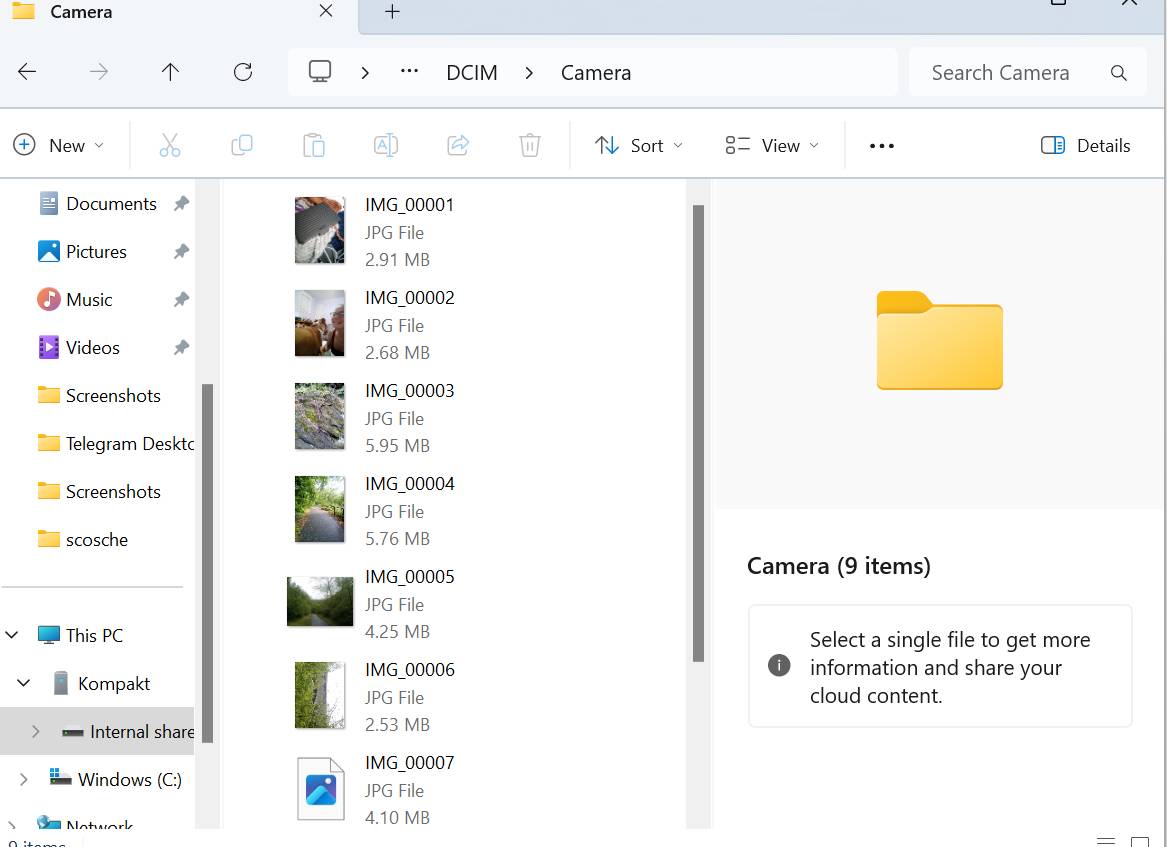Select the IMG_00004 thumbnail

(320, 509)
